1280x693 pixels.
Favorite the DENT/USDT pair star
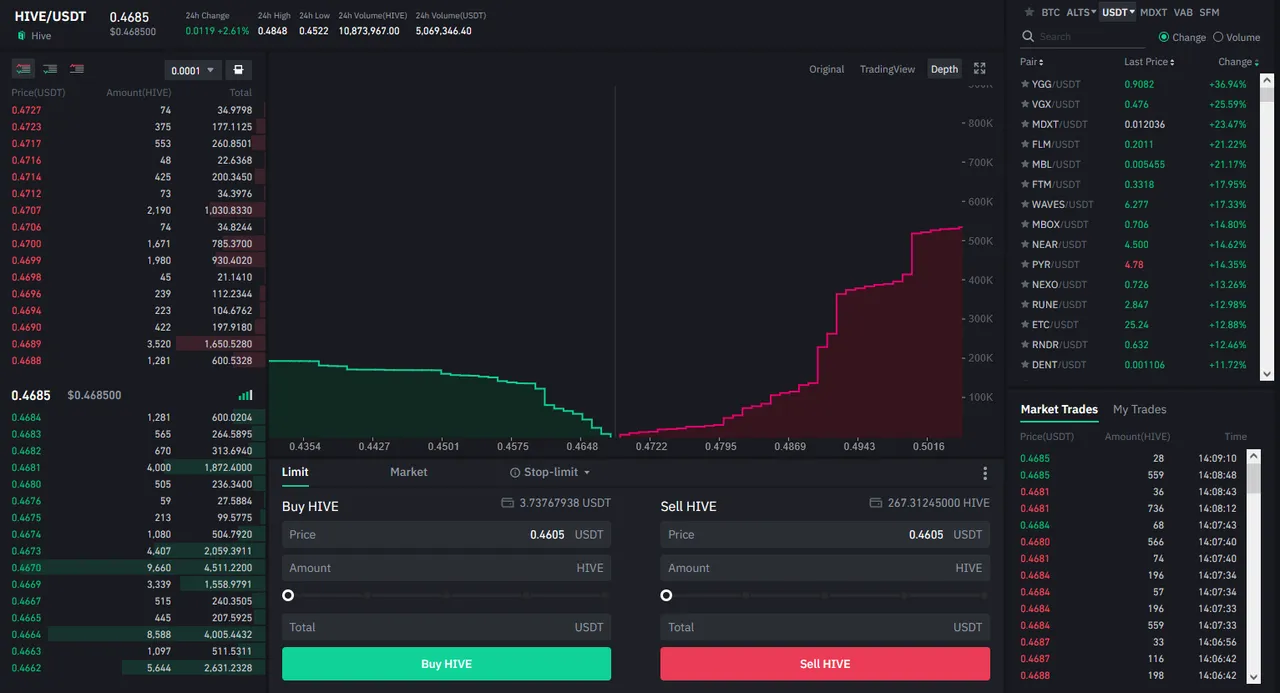1025,364
